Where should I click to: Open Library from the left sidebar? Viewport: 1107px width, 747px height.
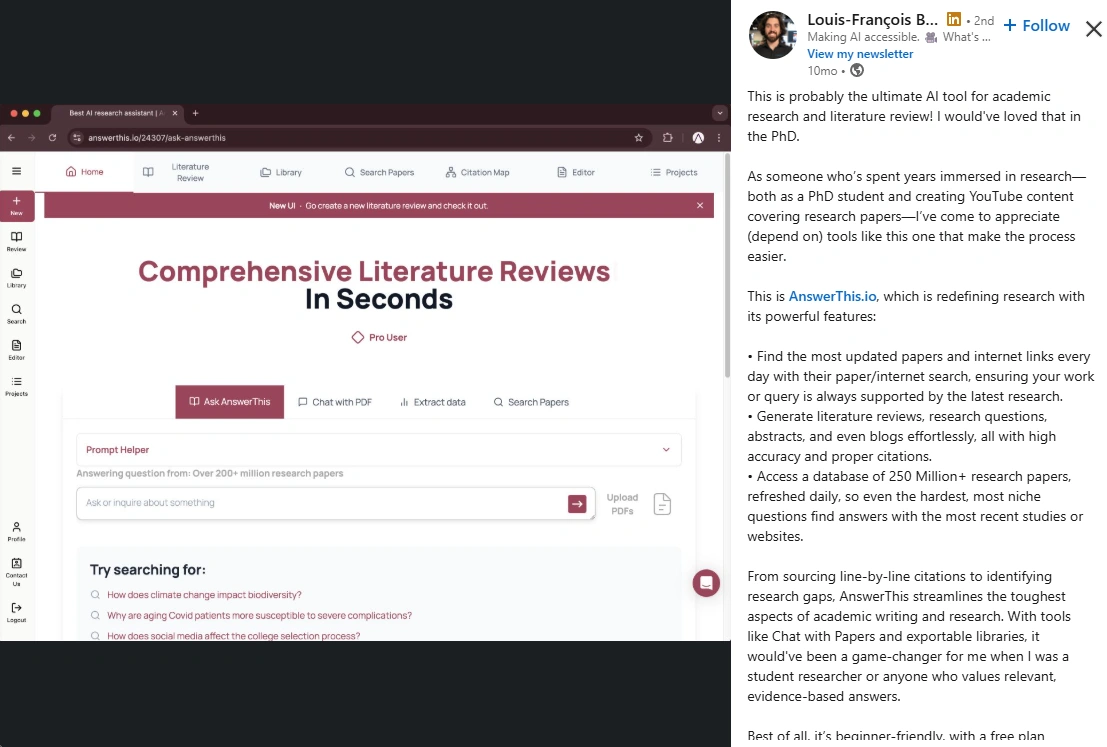16,277
